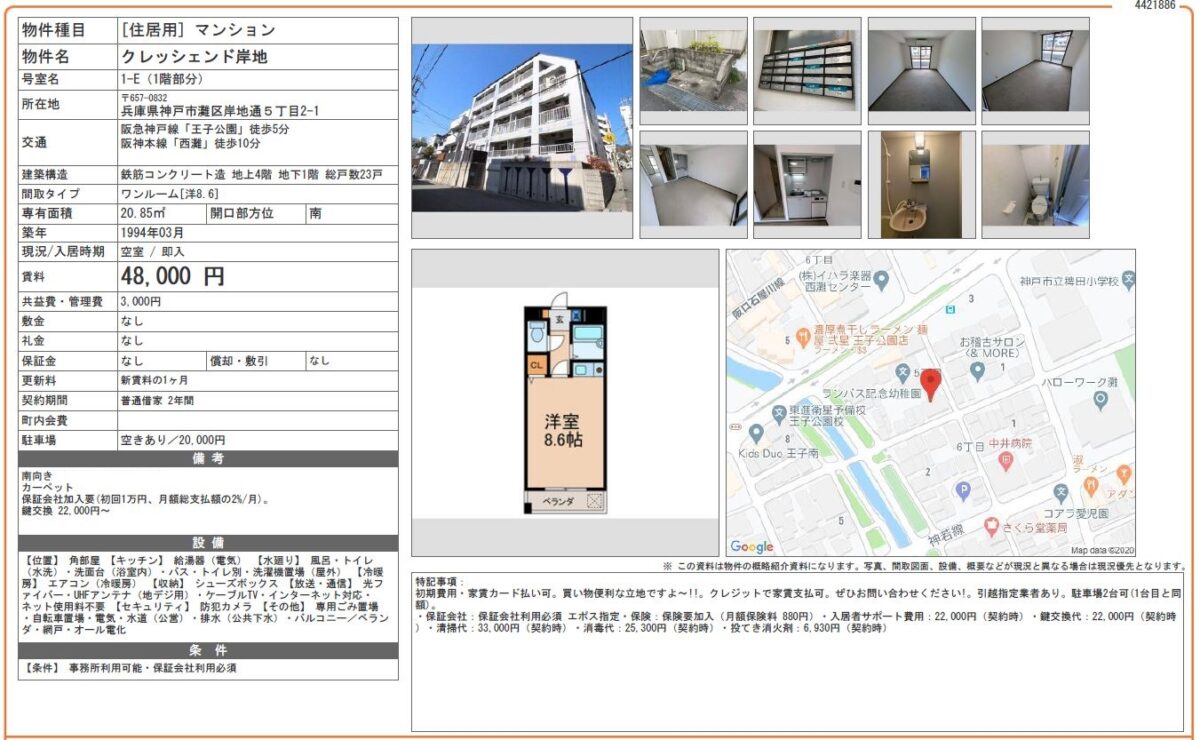Screen dimensions: 1200x740
Task: Click the イハラ楽器 西灘センター map pin
Action: click(881, 280)
